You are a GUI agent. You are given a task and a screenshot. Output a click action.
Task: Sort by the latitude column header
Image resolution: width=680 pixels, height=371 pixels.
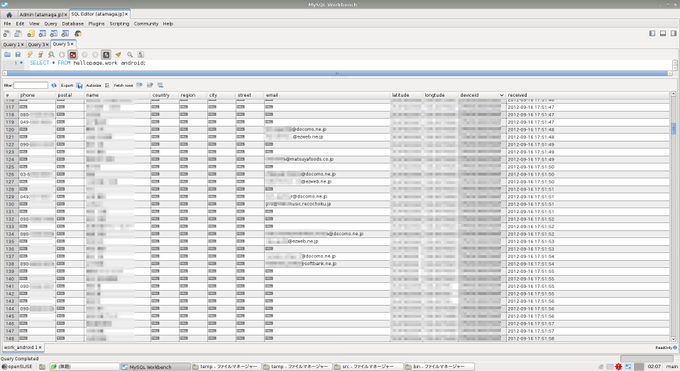pos(407,95)
